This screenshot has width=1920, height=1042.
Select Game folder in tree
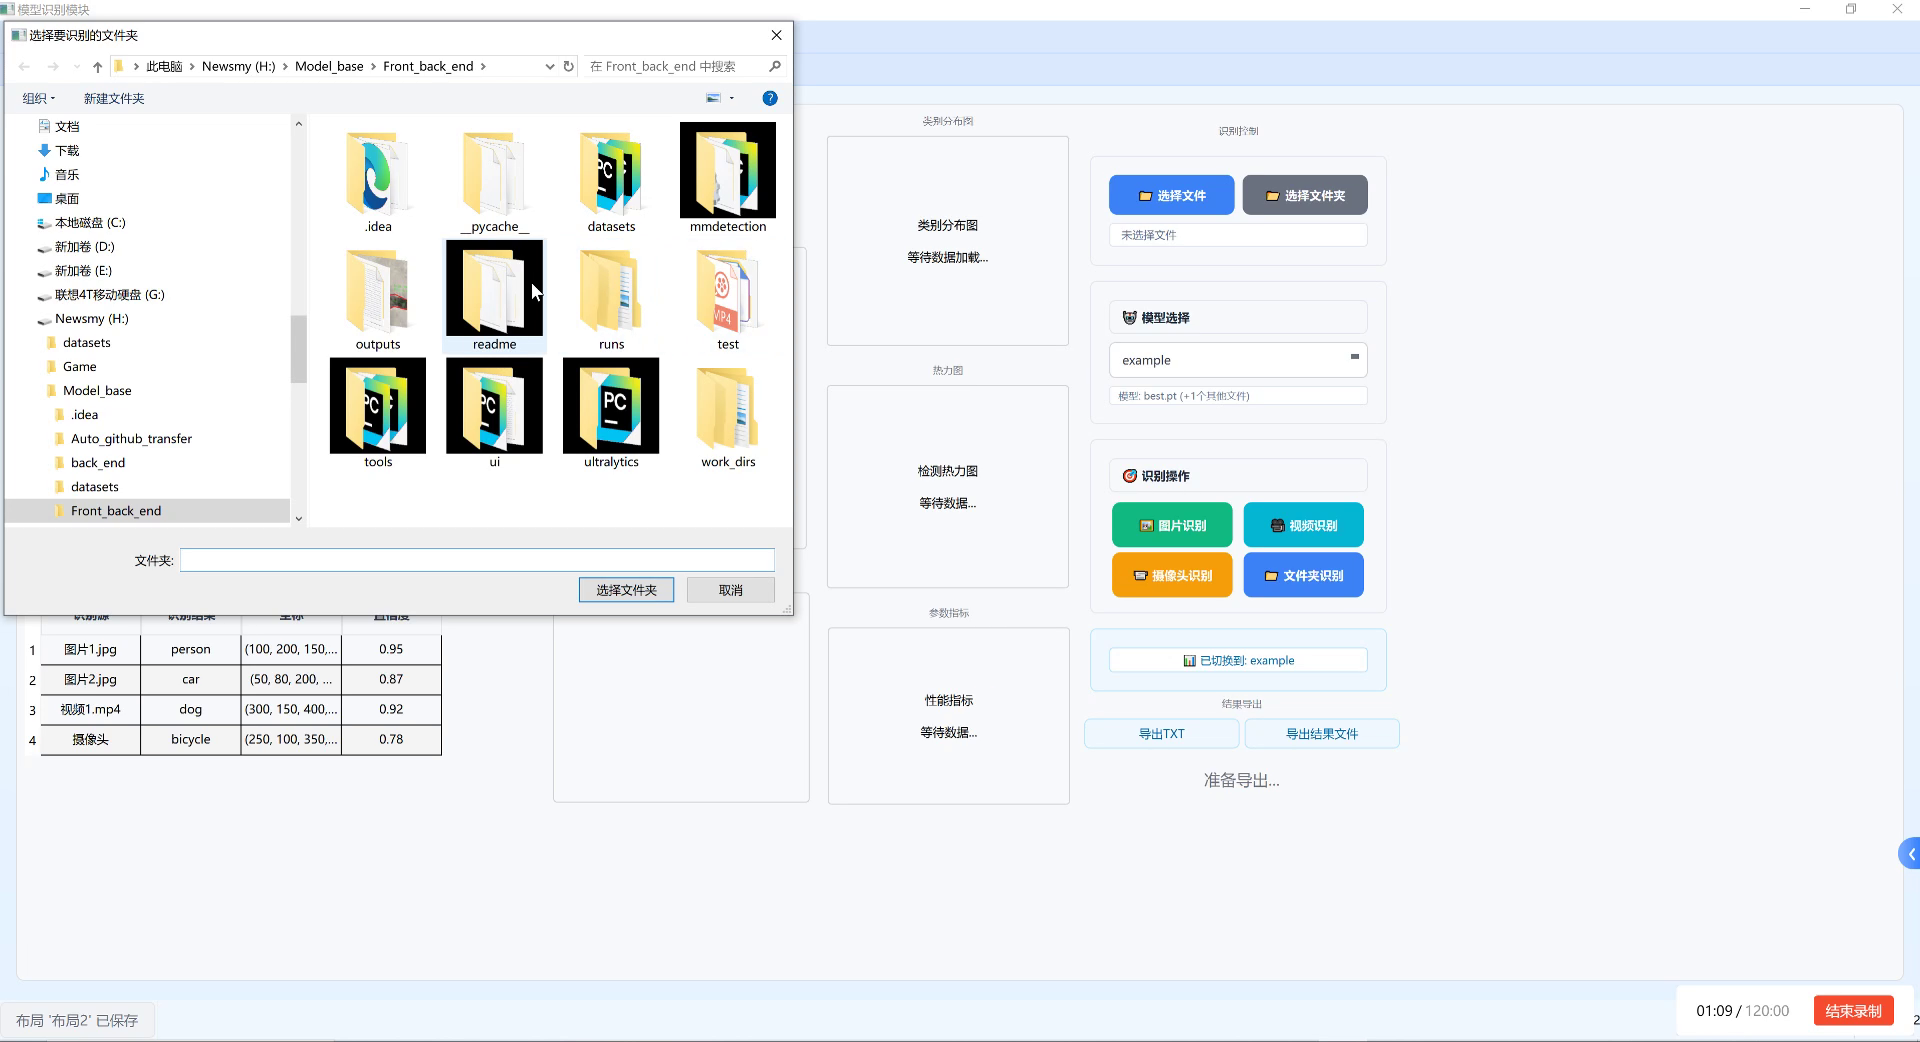click(79, 366)
